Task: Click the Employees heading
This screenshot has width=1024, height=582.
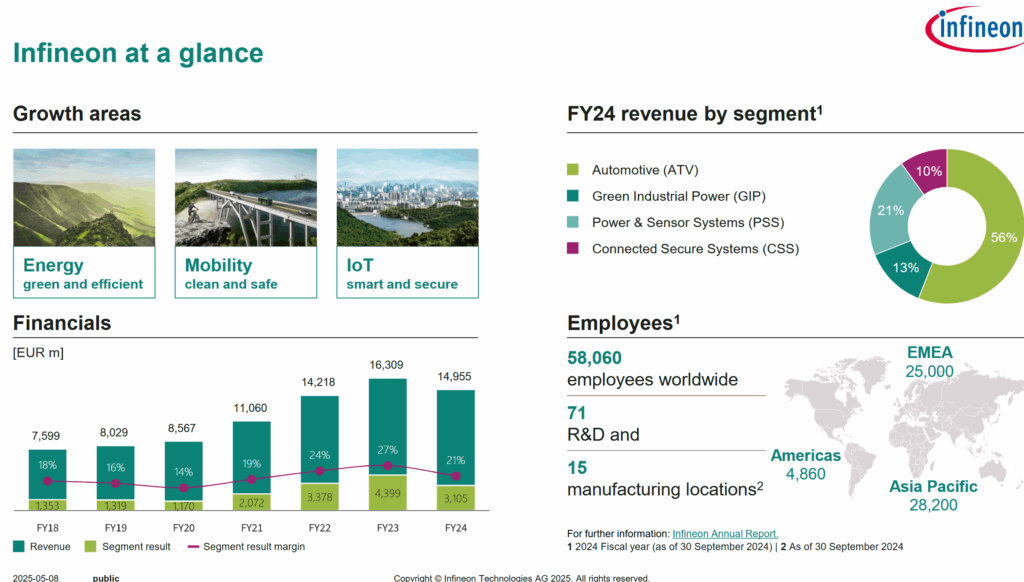Action: coord(624,323)
